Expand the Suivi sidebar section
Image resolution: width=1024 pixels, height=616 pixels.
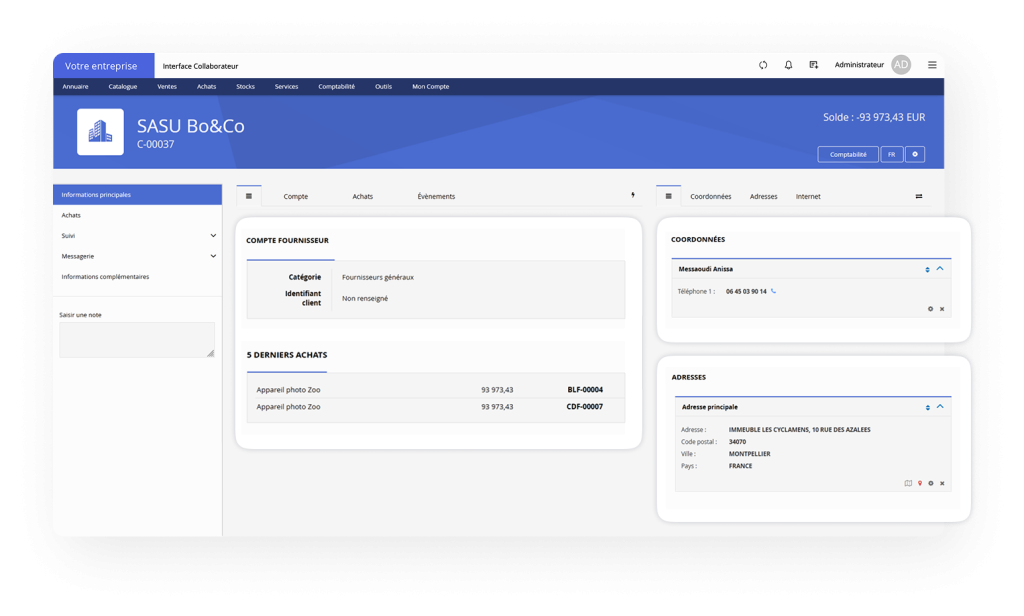[213, 236]
